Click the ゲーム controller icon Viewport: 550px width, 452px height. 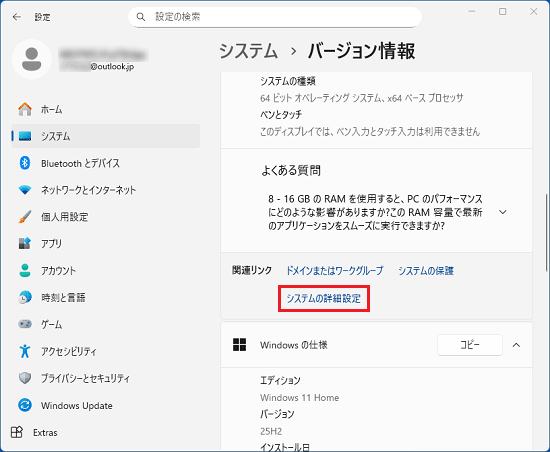[25, 324]
